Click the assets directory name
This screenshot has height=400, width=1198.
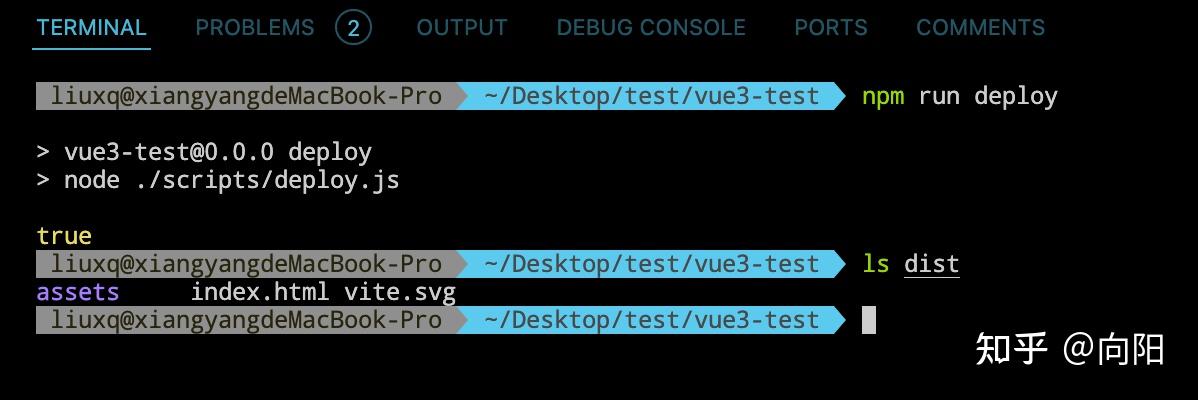pos(78,292)
